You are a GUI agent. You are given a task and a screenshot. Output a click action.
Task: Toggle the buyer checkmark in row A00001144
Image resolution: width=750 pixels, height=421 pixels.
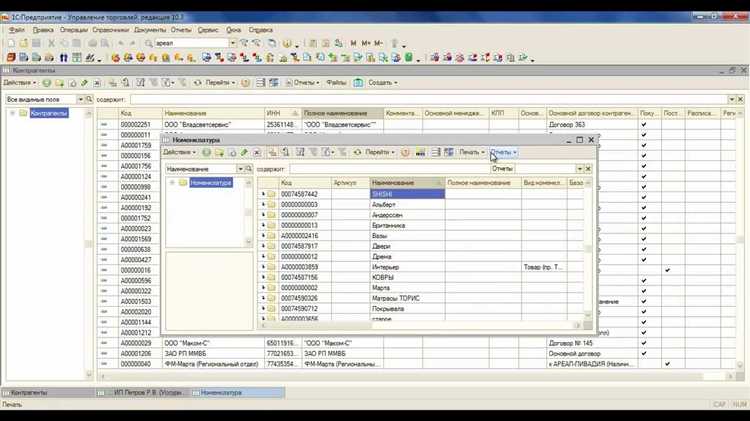pyautogui.click(x=644, y=322)
